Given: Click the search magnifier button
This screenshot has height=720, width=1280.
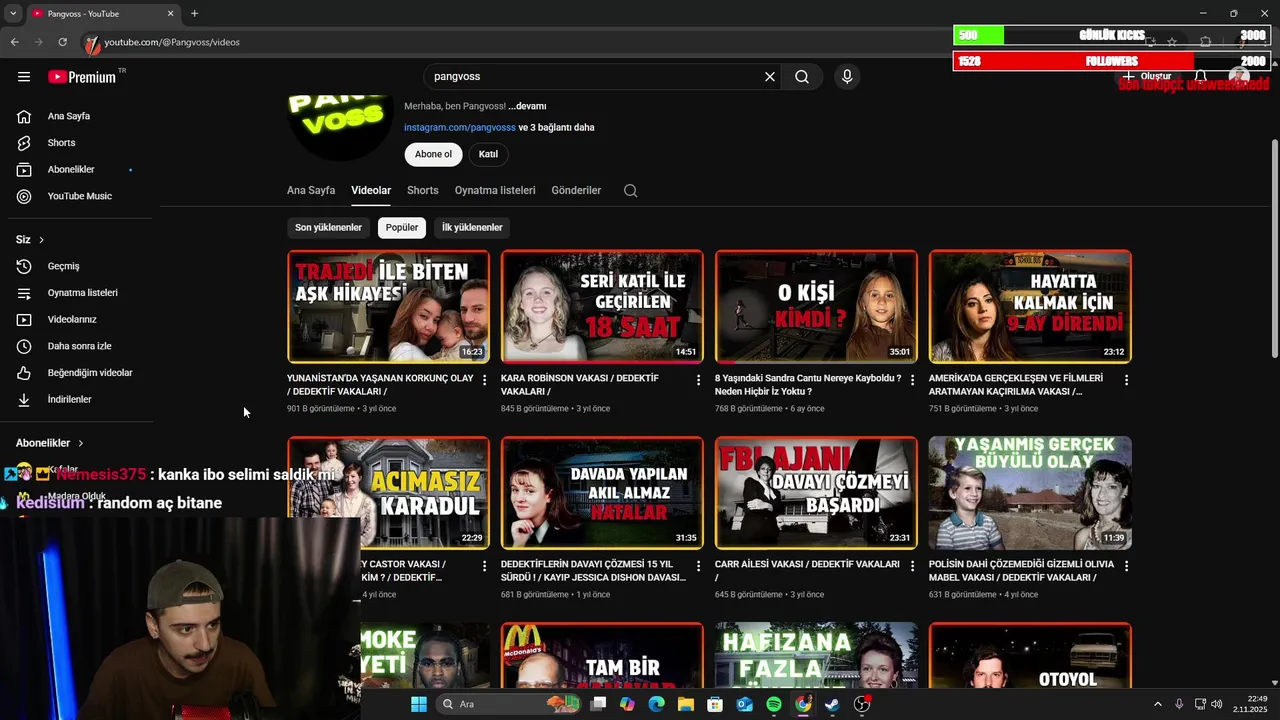Looking at the screenshot, I should pos(802,77).
